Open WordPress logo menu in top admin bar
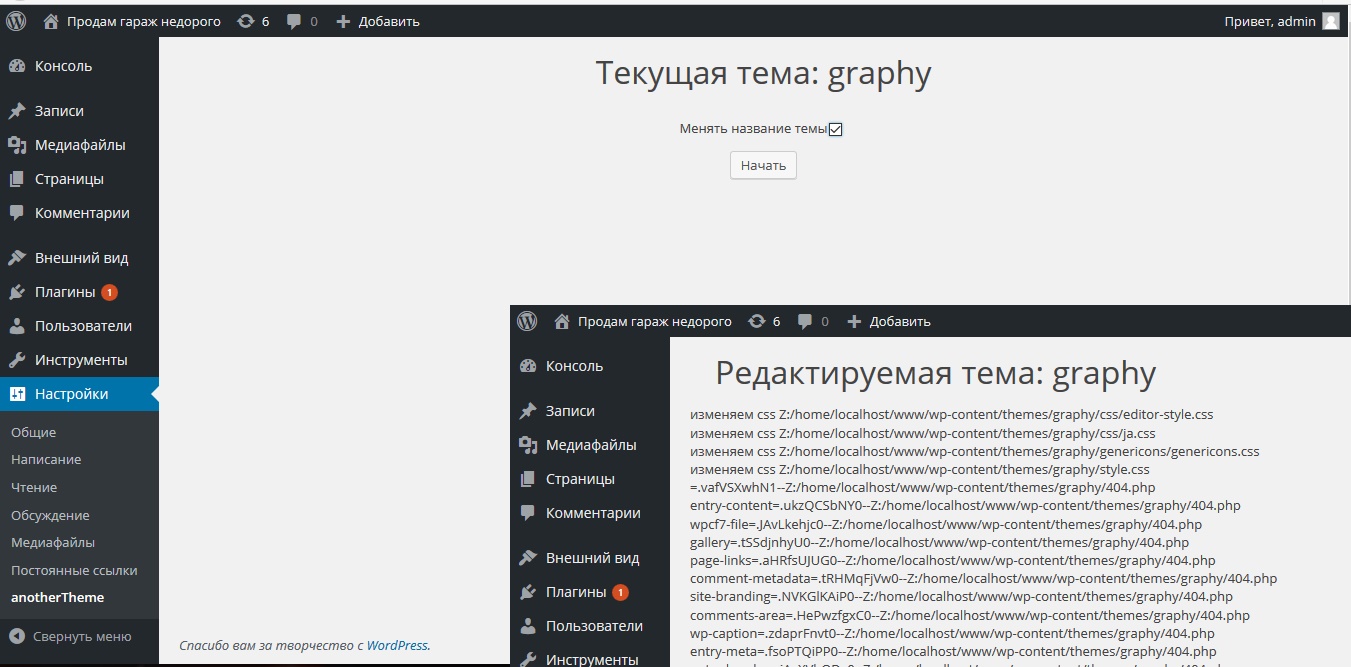This screenshot has width=1351, height=667. (16, 21)
